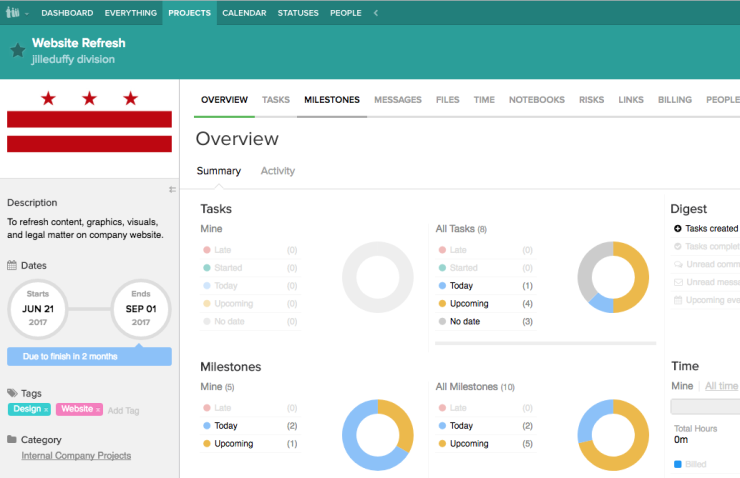Open the Calendar menu in top navigation
Viewport: 740px width, 478px height.
pos(244,13)
